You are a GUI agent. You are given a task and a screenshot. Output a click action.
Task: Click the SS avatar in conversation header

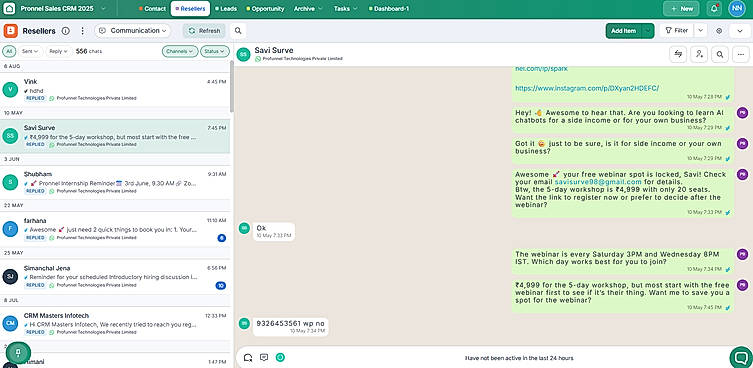point(244,54)
